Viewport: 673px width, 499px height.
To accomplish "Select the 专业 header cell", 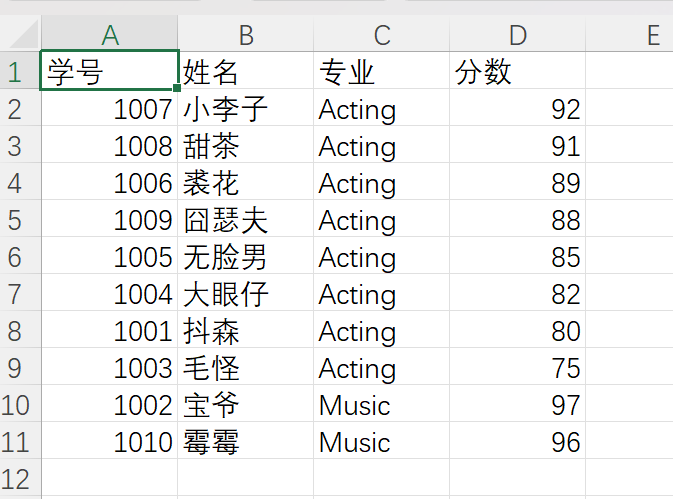I will pos(382,72).
